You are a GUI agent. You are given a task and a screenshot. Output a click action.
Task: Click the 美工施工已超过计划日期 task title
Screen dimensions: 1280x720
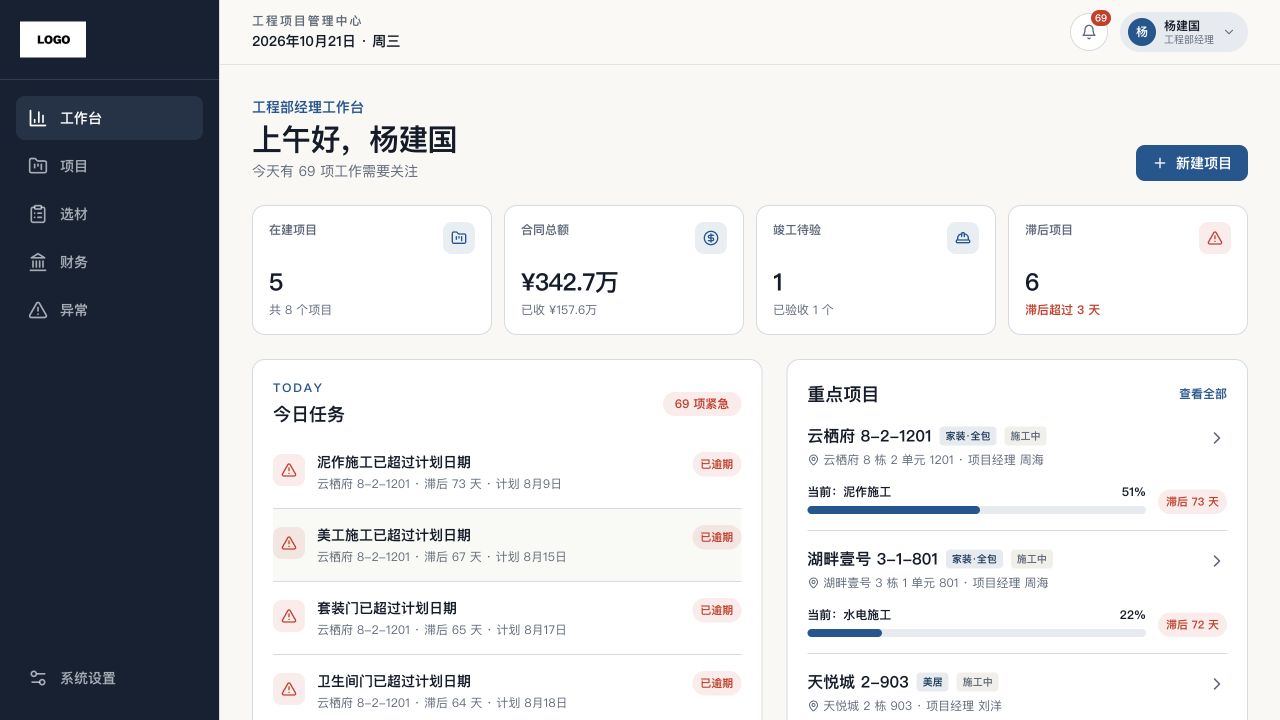tap(394, 535)
